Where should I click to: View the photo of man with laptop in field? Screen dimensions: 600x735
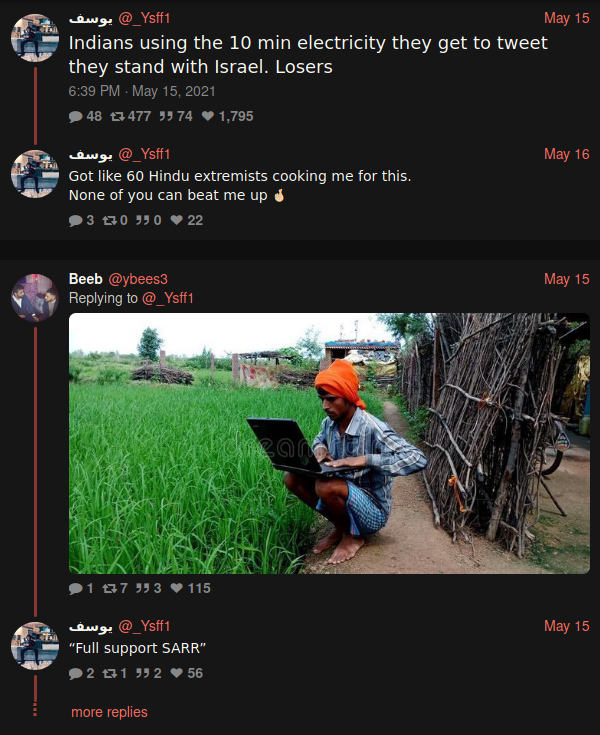click(329, 443)
